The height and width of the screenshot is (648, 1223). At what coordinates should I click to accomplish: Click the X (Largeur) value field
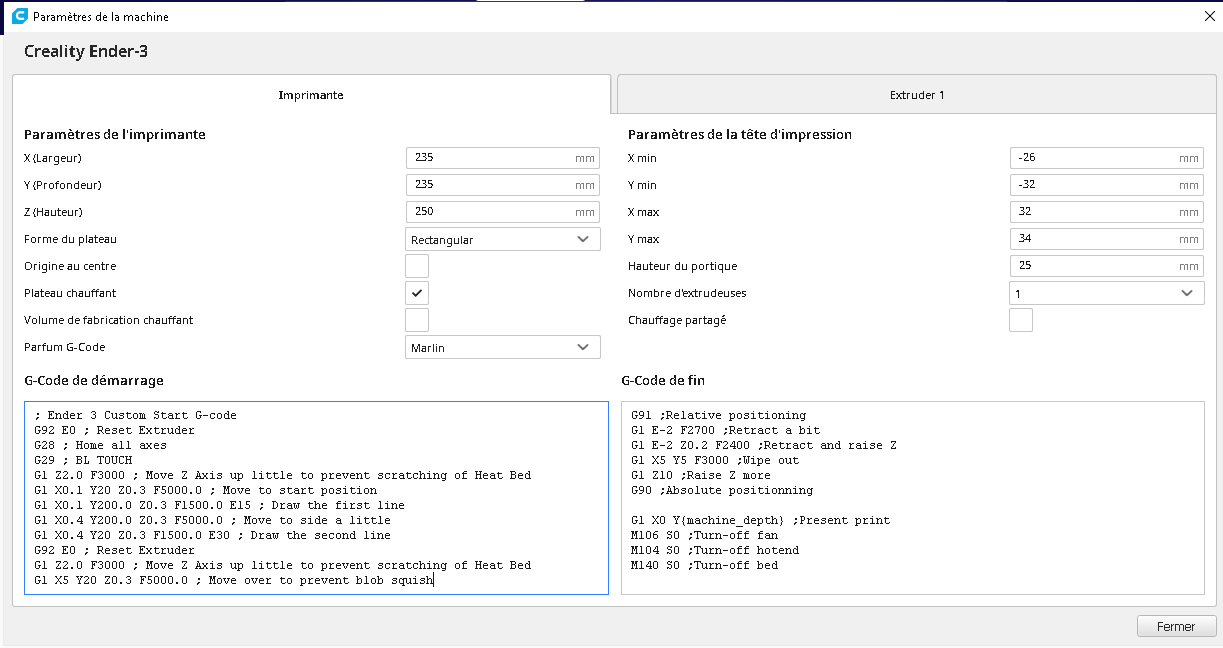(503, 158)
